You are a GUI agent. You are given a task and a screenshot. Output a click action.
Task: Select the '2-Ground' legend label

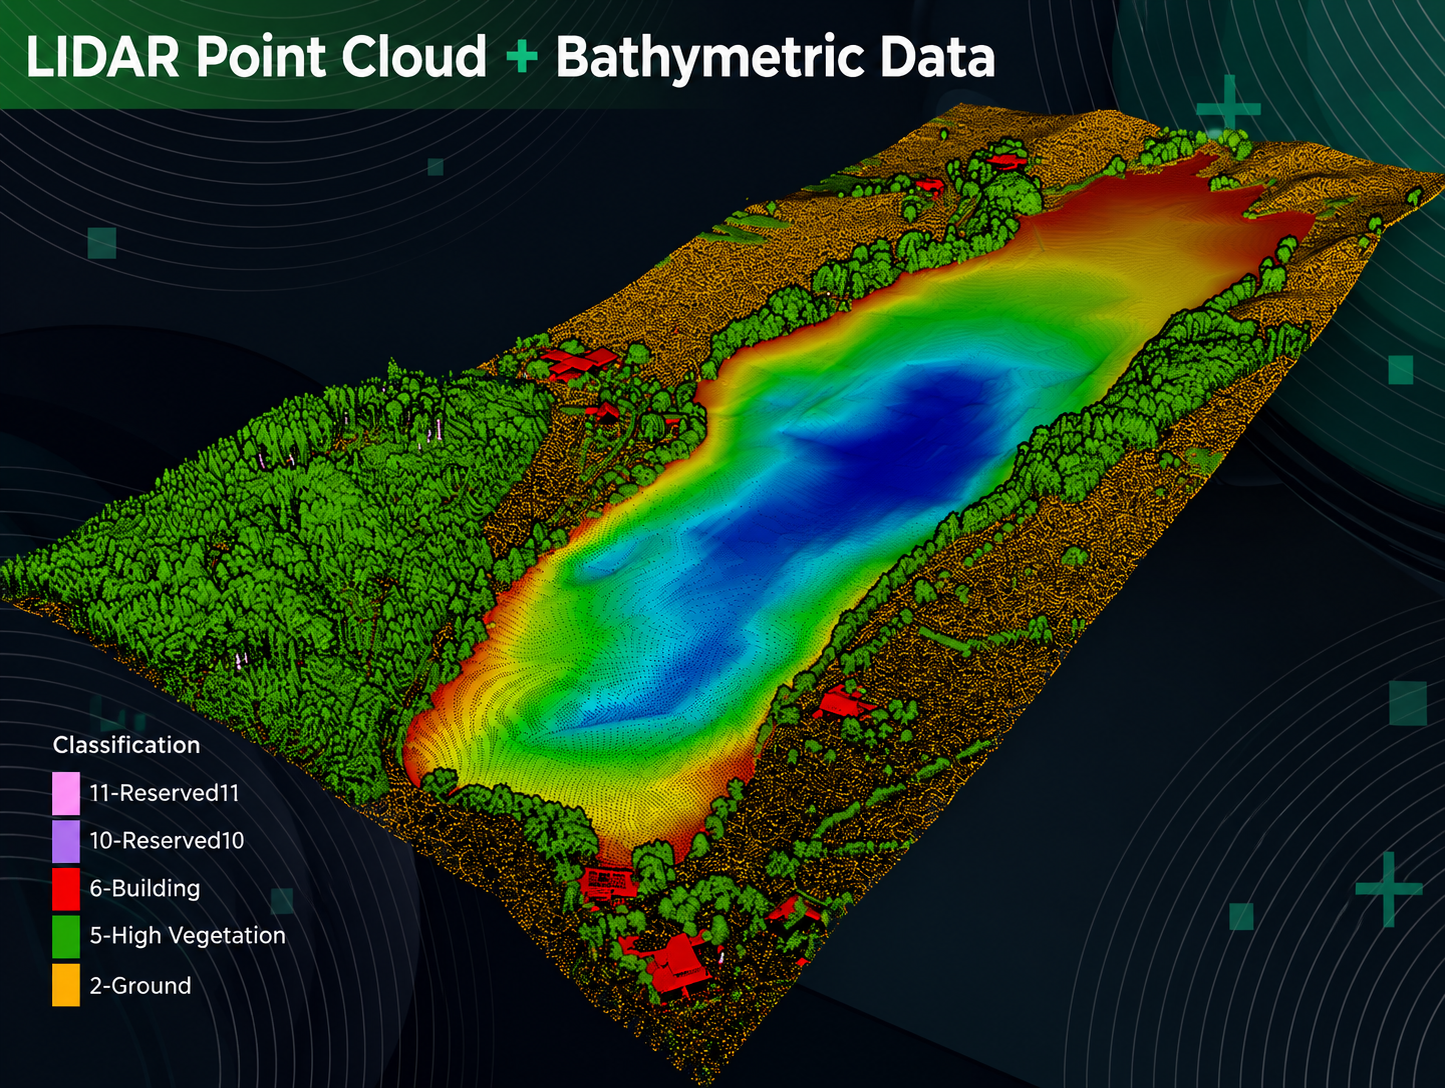click(x=140, y=986)
